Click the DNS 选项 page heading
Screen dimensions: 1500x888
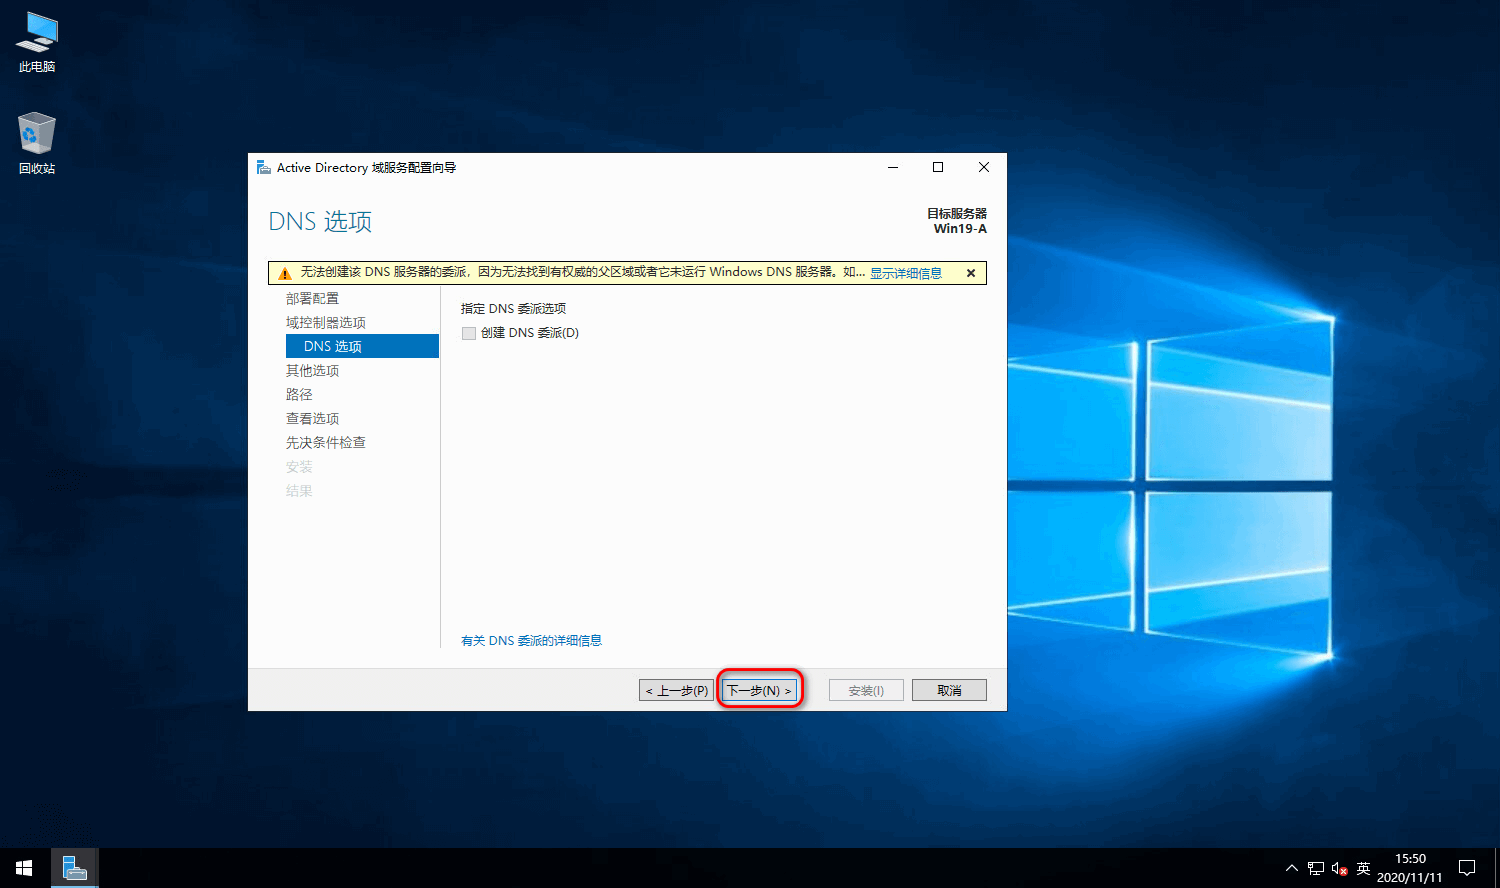point(320,221)
